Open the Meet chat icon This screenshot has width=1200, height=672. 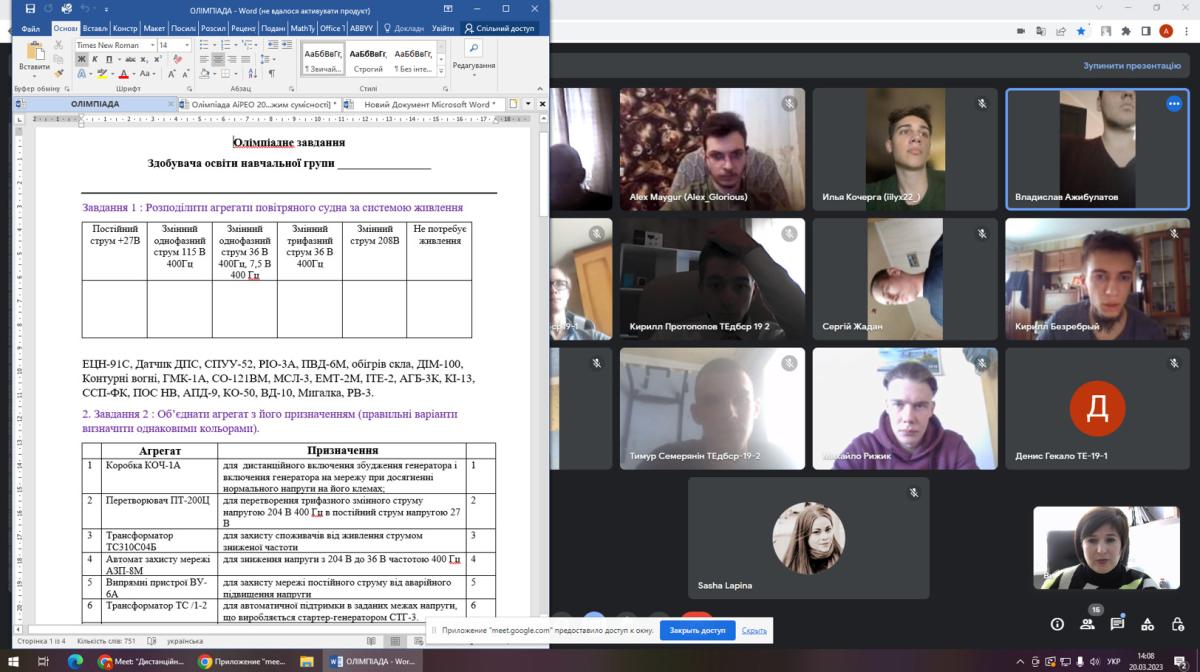tap(1117, 624)
